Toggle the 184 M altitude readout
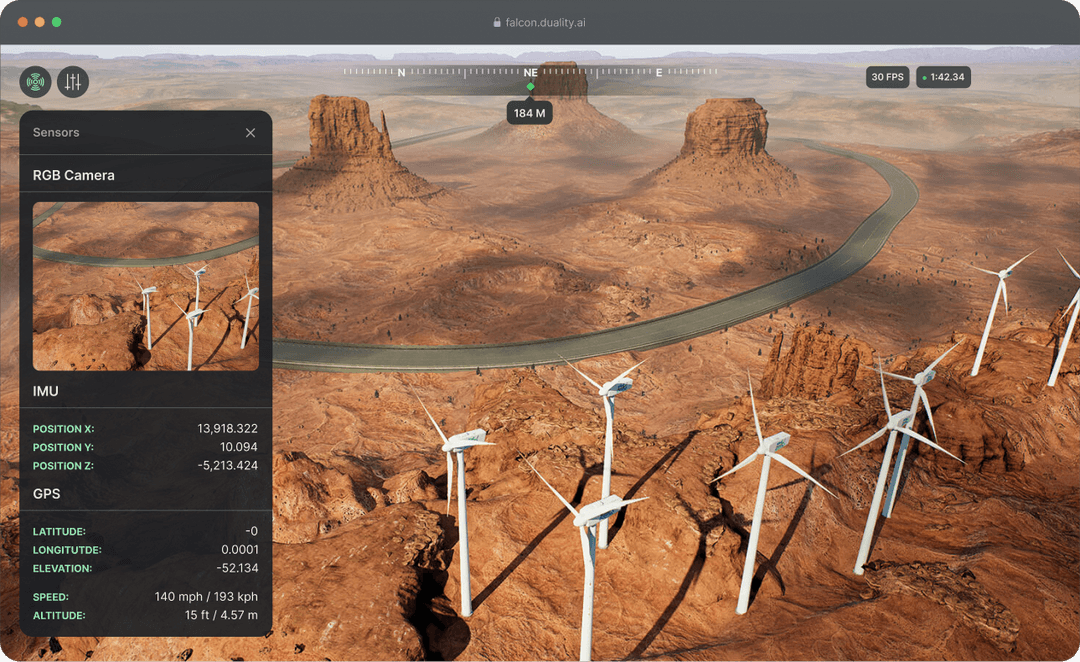Screen dimensions: 1080x662 [529, 112]
